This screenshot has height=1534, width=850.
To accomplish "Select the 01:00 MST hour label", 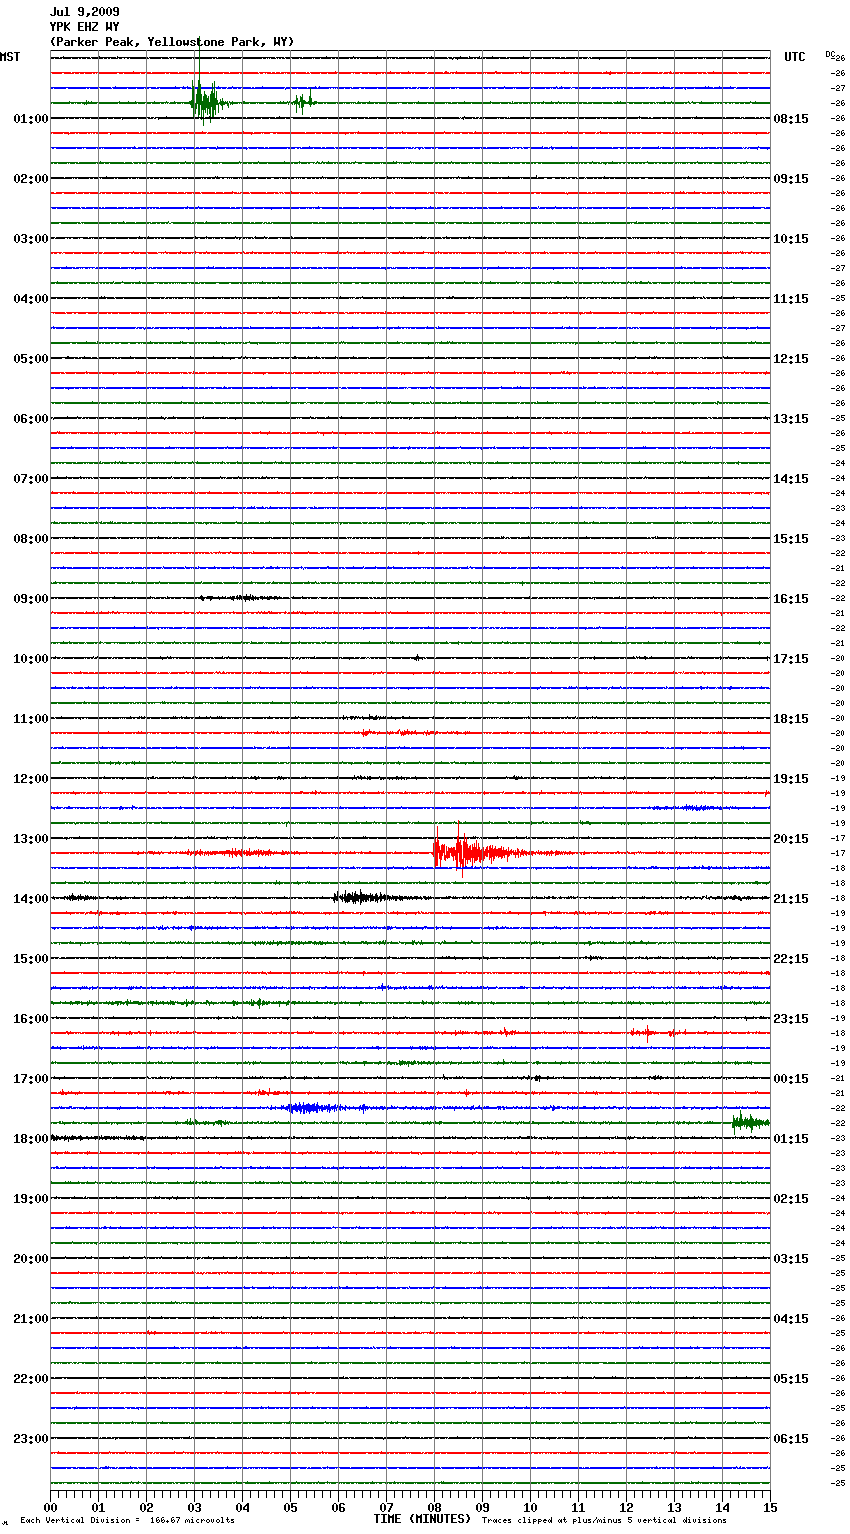I will (30, 119).
